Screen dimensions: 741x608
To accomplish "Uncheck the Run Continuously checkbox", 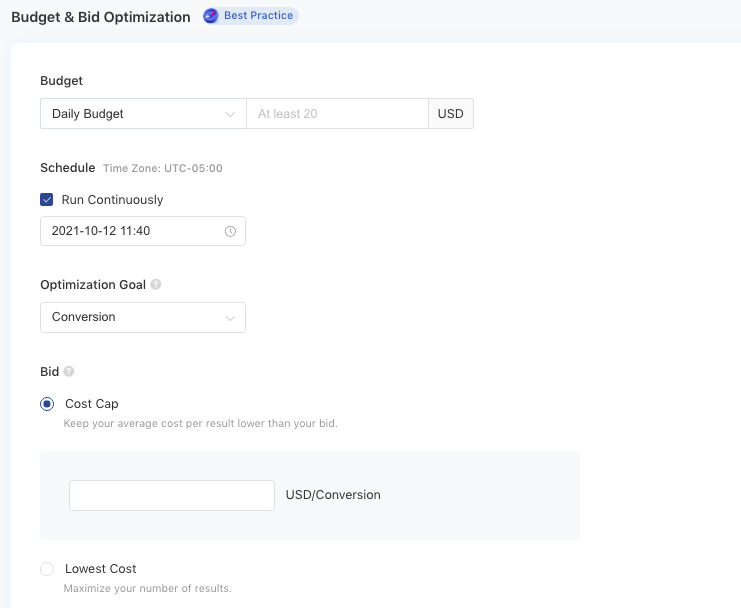I will 46,199.
